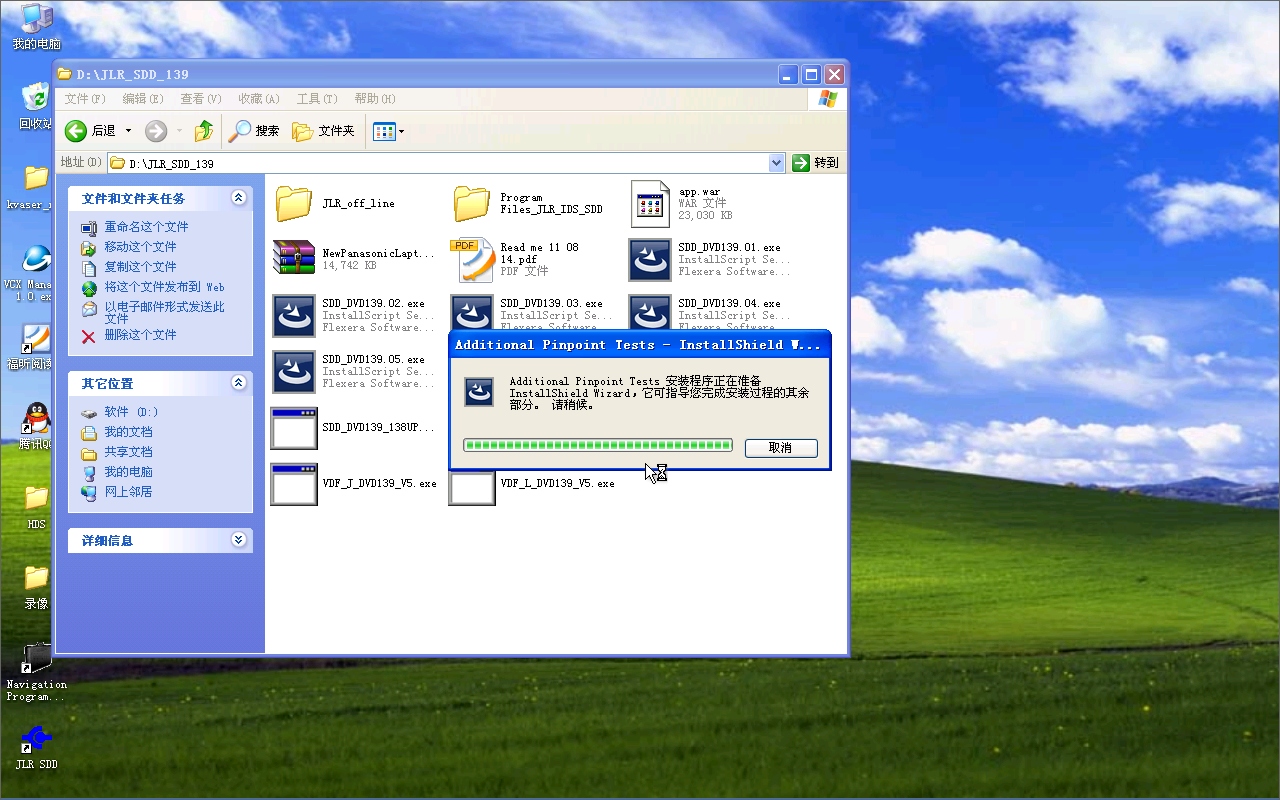The width and height of the screenshot is (1280, 800).
Task: Cancel the InstallShield preparation with 取消
Action: (x=781, y=448)
